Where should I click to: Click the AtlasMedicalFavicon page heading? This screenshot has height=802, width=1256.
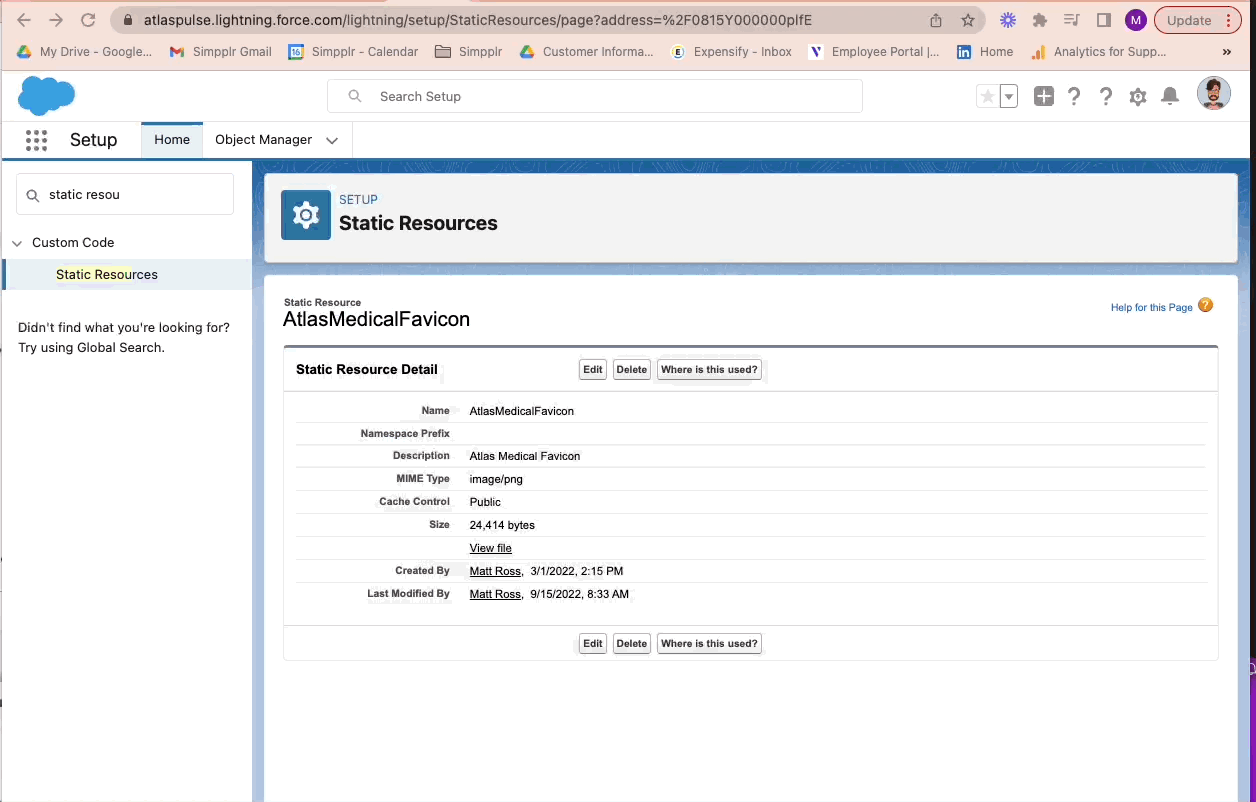click(377, 320)
